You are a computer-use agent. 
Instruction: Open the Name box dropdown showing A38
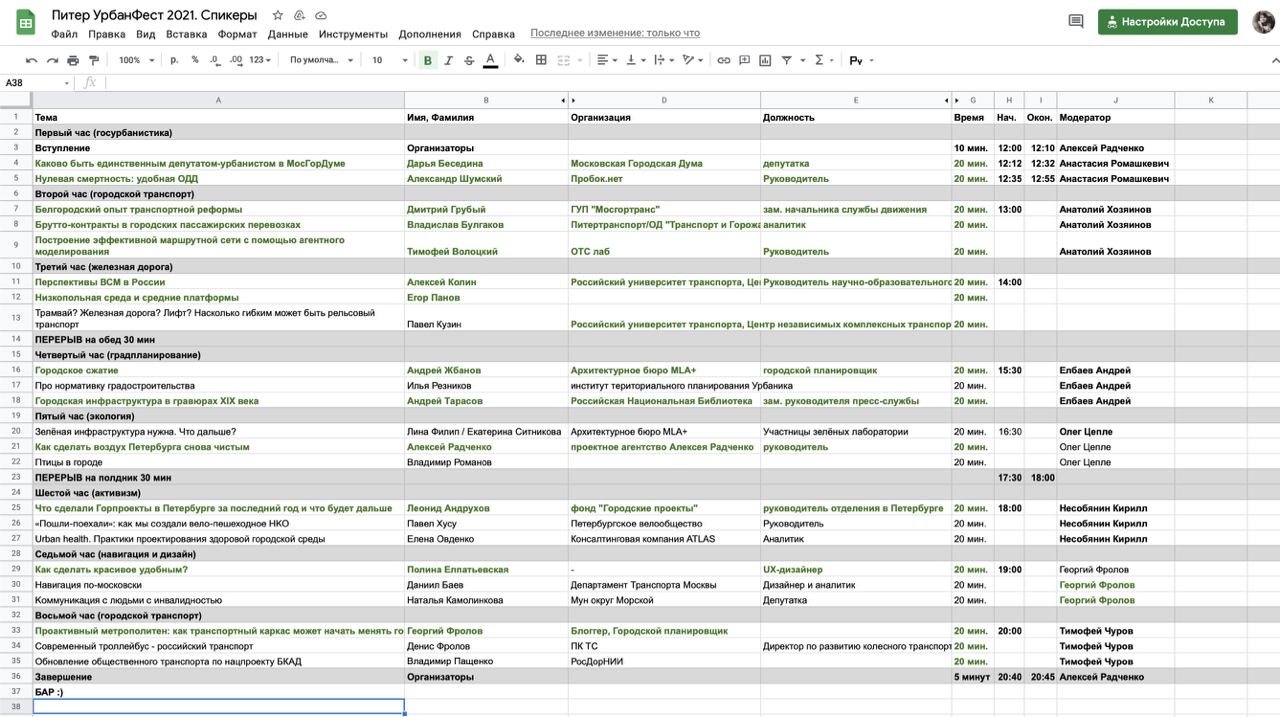[x=67, y=83]
